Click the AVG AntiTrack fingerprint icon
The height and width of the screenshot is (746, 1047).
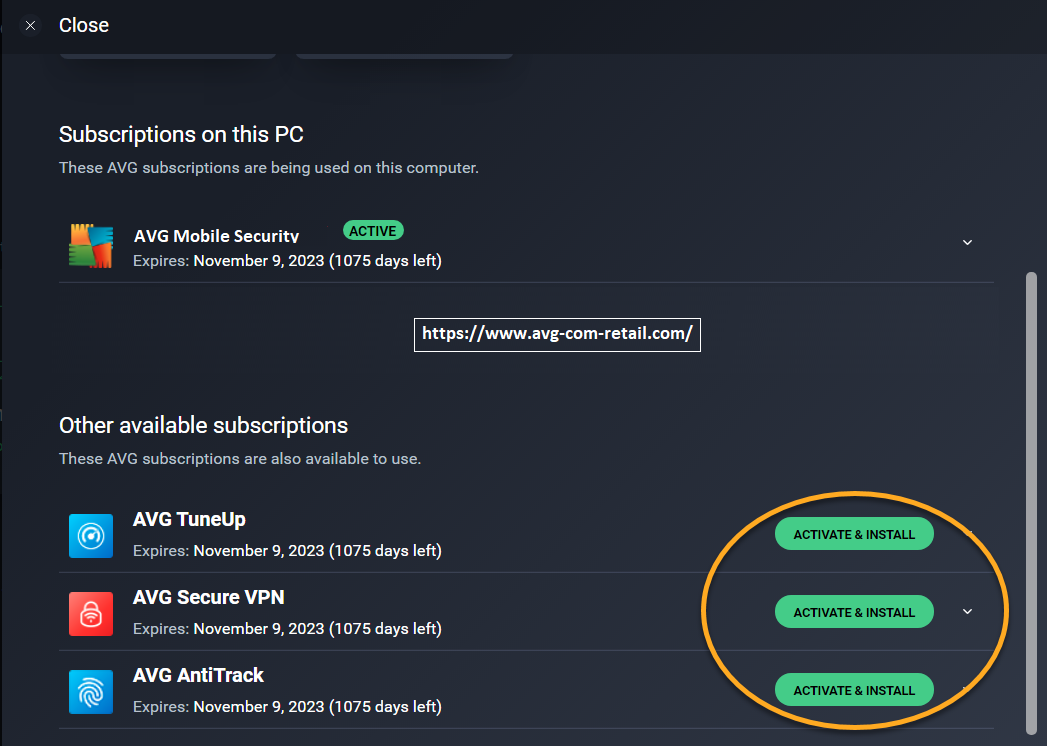91,692
